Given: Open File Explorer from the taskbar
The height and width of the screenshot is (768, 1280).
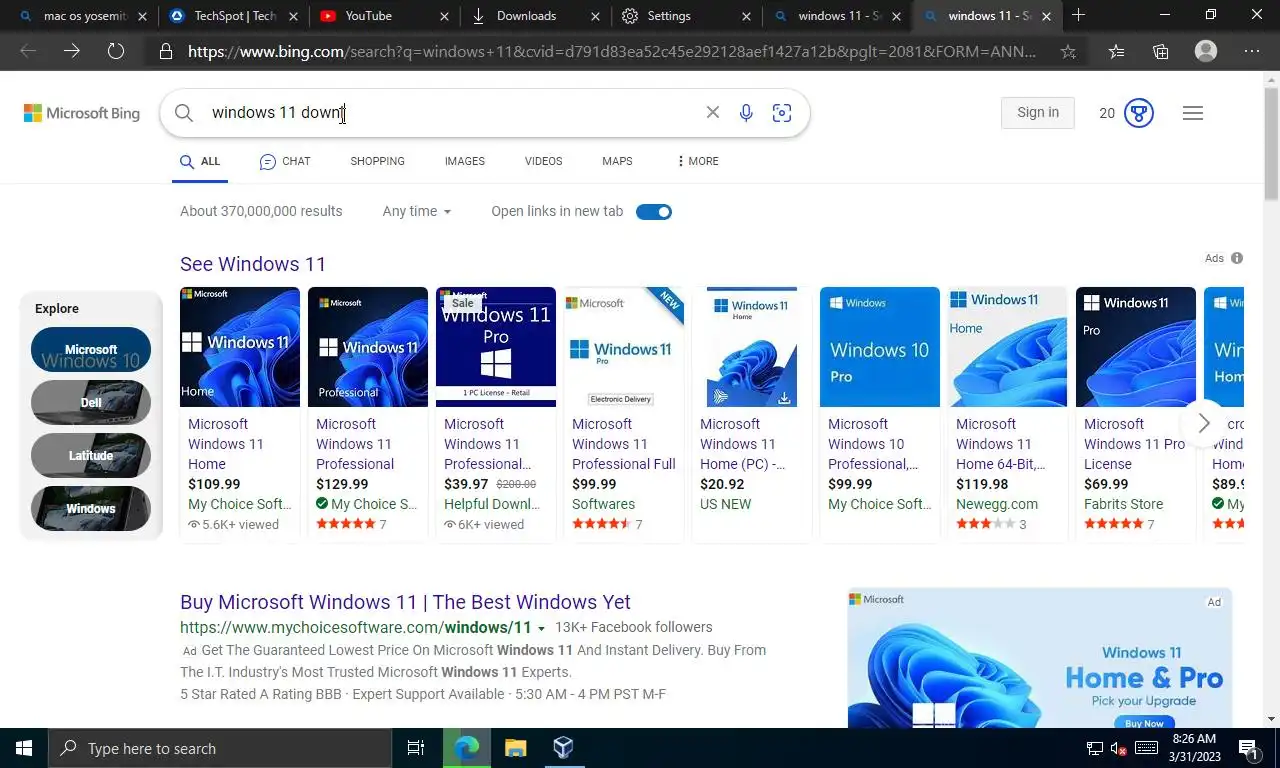Looking at the screenshot, I should (x=515, y=748).
